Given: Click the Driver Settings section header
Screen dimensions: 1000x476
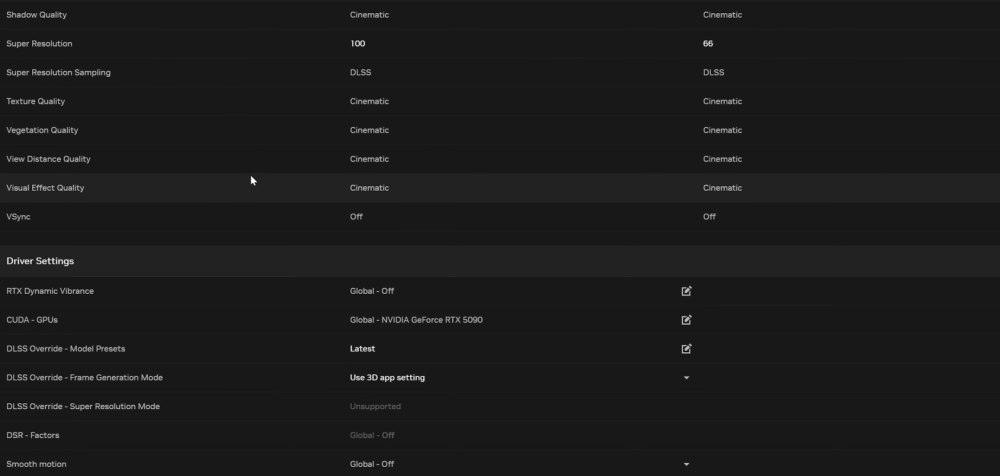Looking at the screenshot, I should 40,261.
